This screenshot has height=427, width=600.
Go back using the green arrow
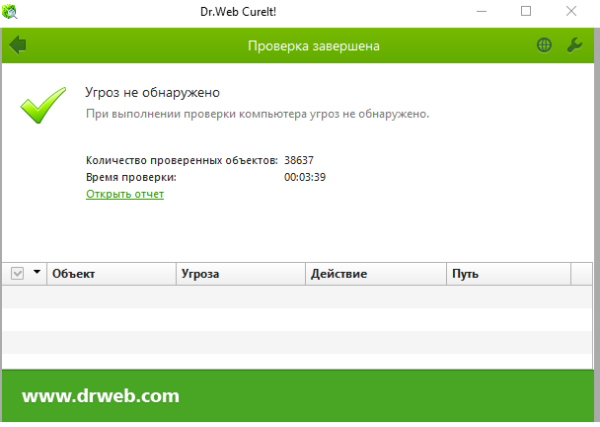[x=18, y=45]
